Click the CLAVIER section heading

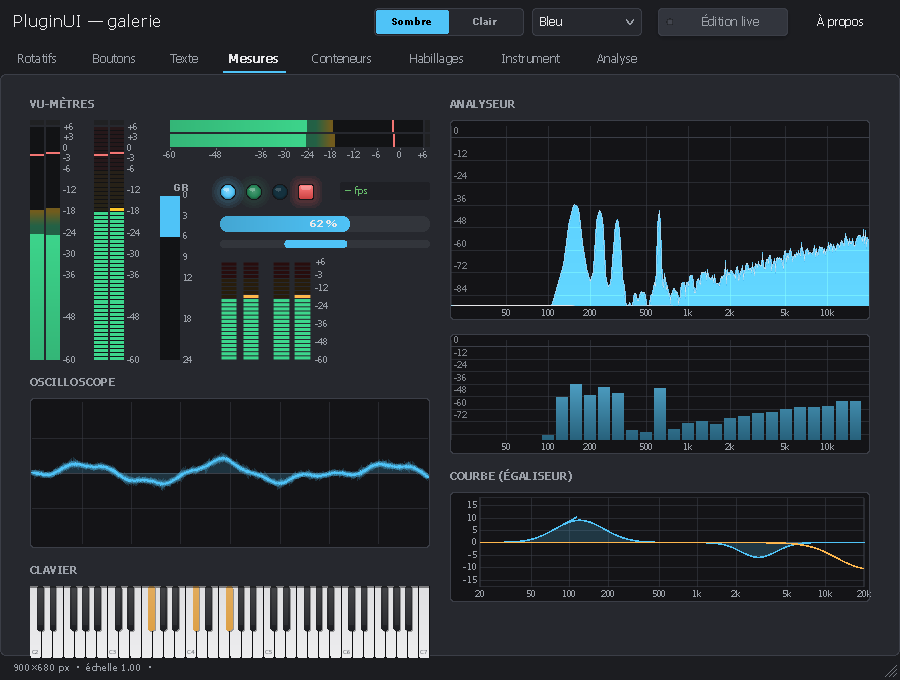click(53, 570)
